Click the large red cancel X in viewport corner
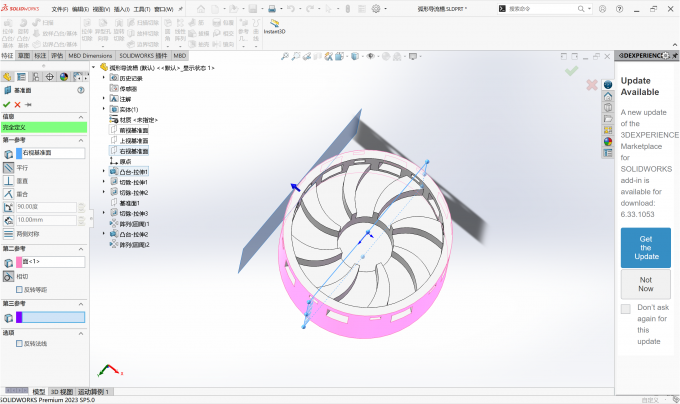 coord(592,85)
